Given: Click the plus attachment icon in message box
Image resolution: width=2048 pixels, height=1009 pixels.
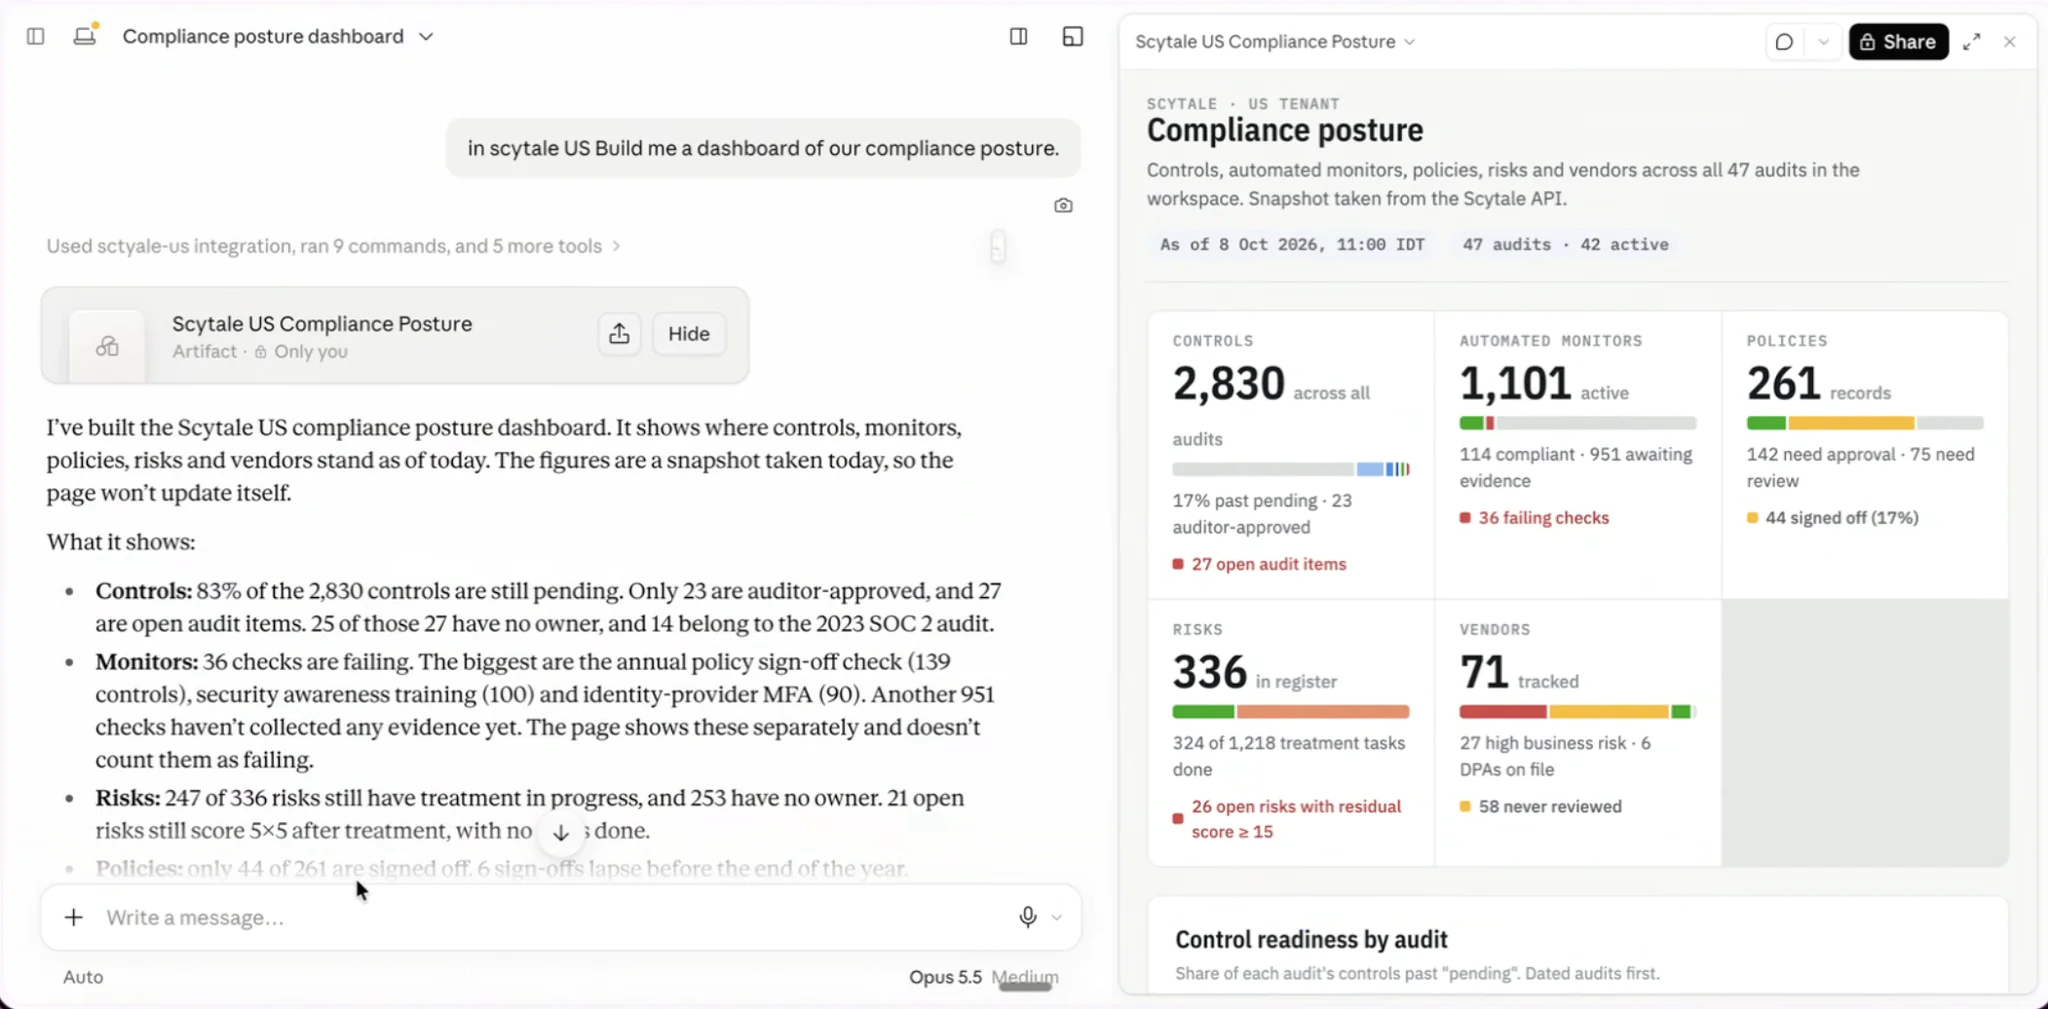Looking at the screenshot, I should click(x=74, y=917).
